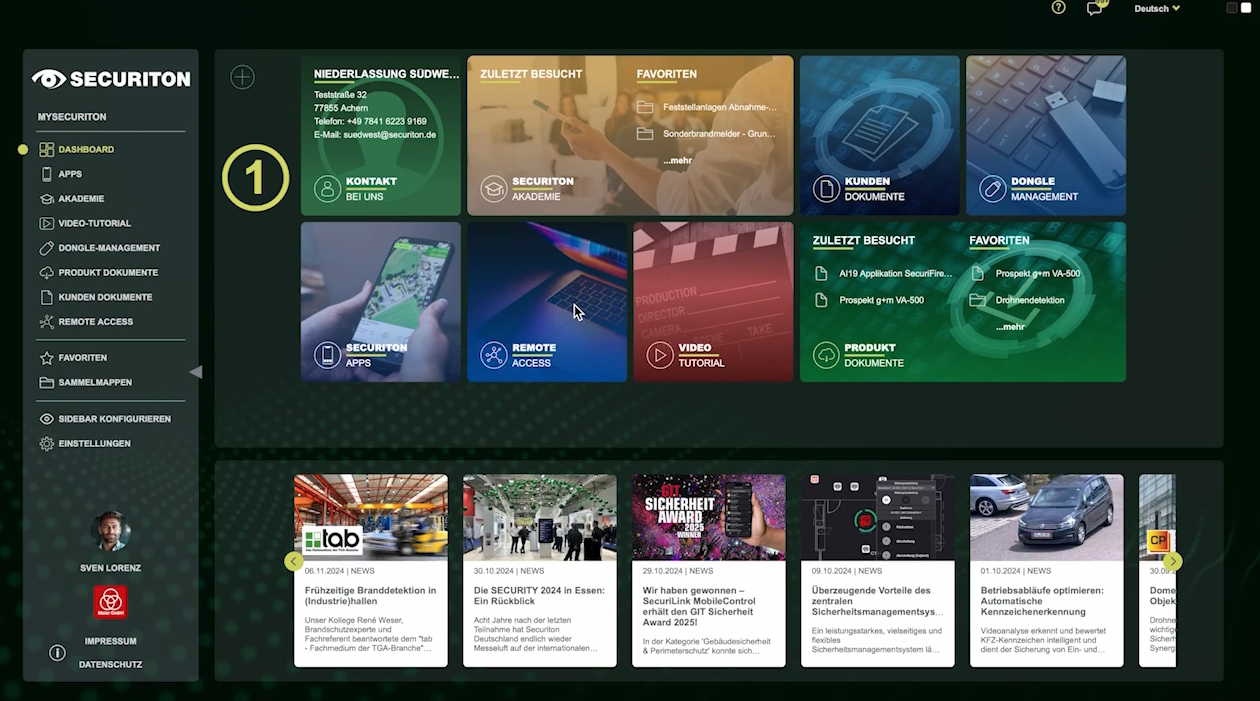Click the info icon near Impressum
Screen dimensions: 1260x701
point(57,653)
